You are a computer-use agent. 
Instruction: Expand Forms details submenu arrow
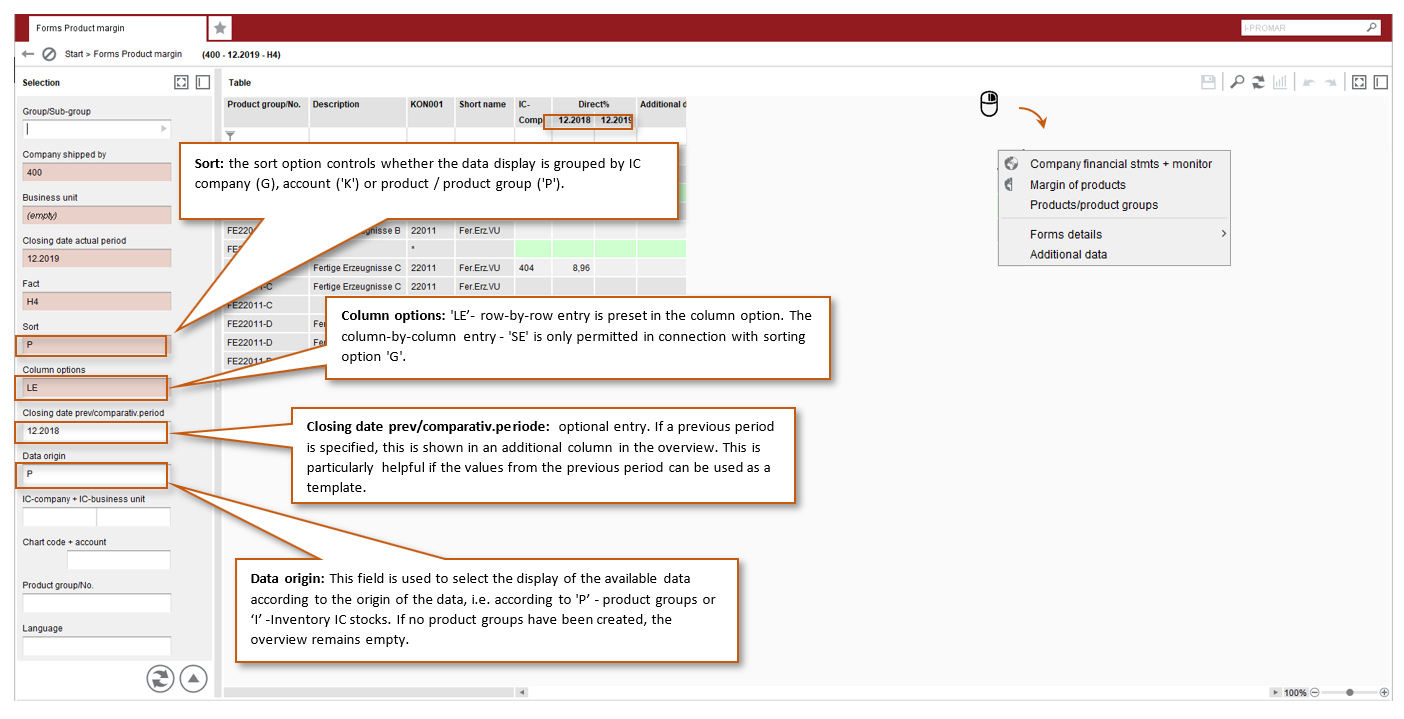coord(1223,234)
